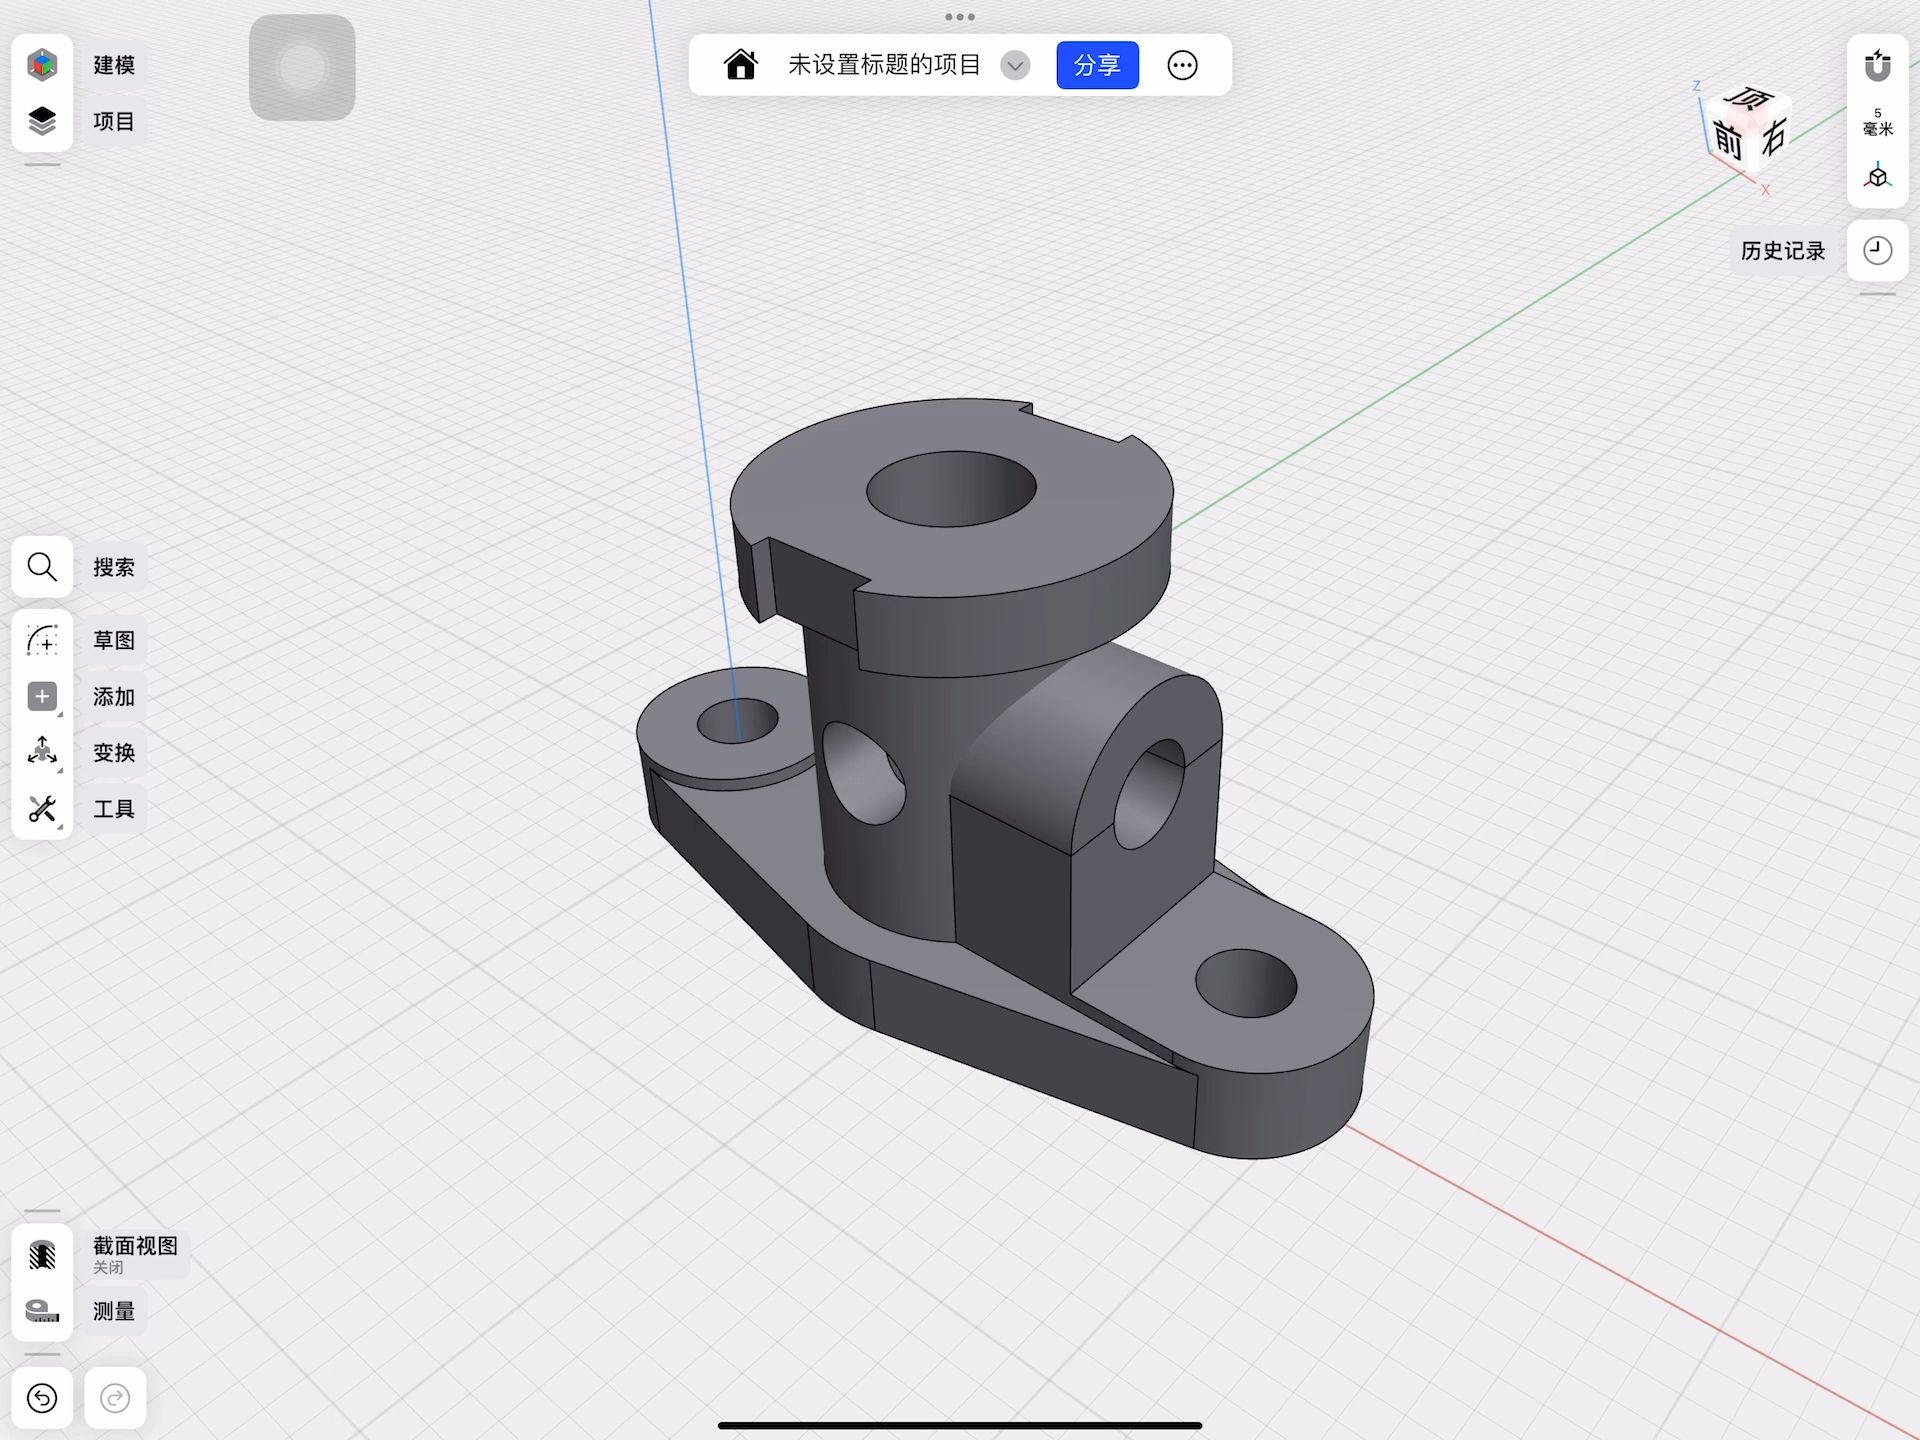Expand the 变换 corner disclosure triangle
Screen dimensions: 1920x1440
(x=58, y=769)
